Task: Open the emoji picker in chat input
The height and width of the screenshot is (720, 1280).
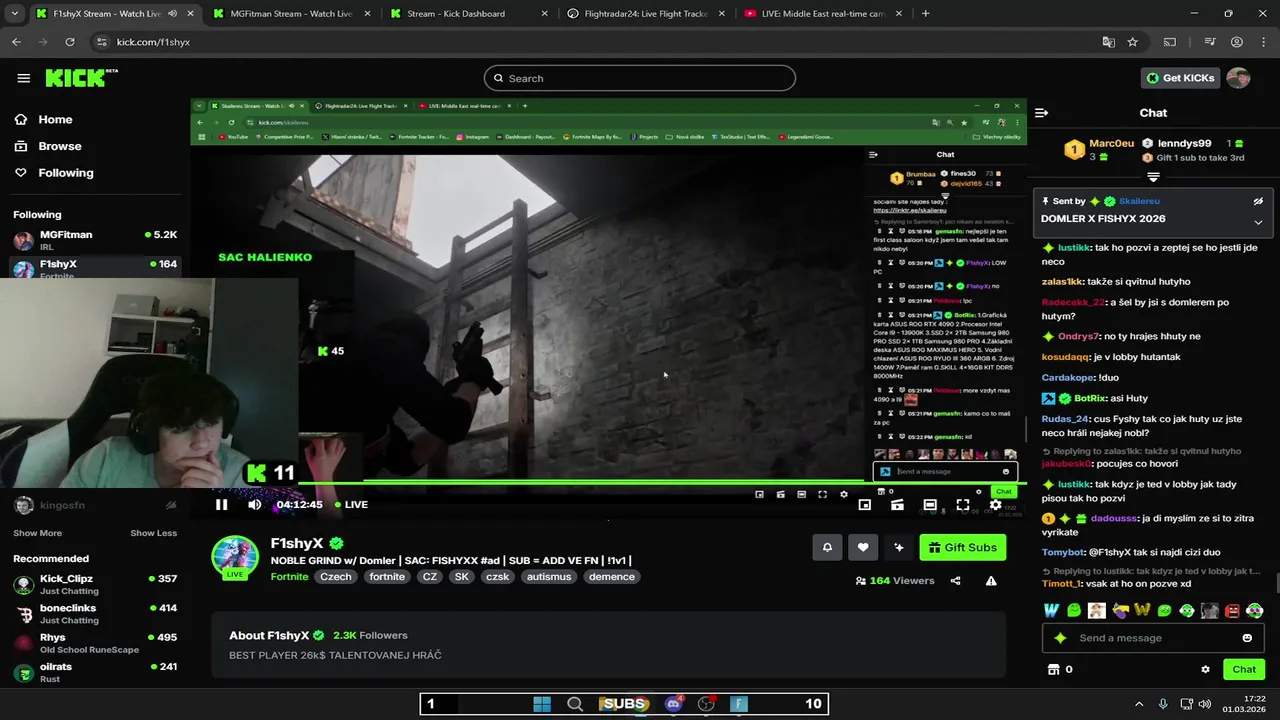Action: 1247,638
